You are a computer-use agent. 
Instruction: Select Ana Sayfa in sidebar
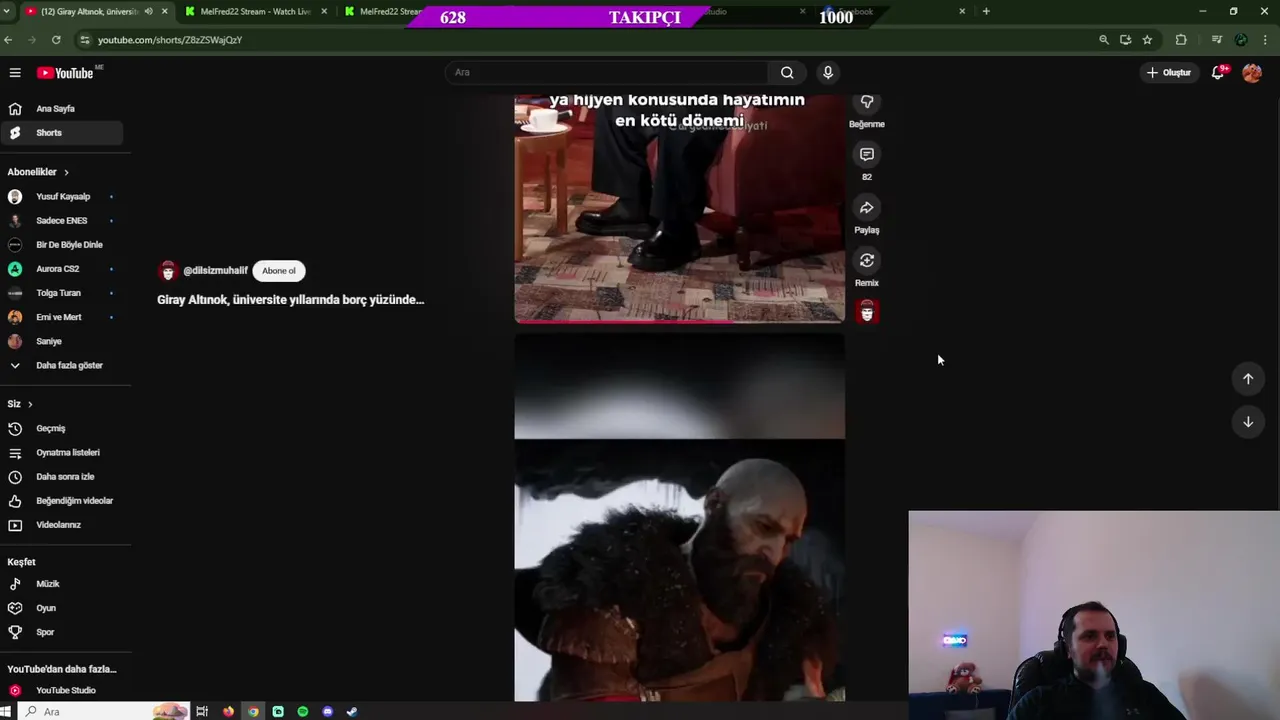[61, 109]
